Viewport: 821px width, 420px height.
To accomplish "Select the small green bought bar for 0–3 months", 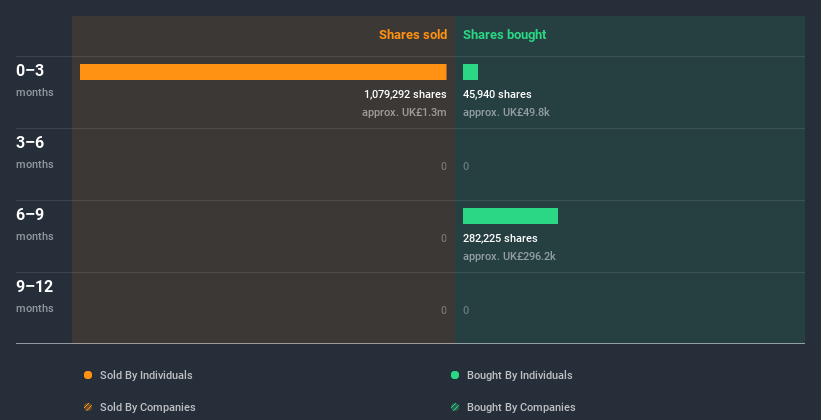I will (470, 72).
